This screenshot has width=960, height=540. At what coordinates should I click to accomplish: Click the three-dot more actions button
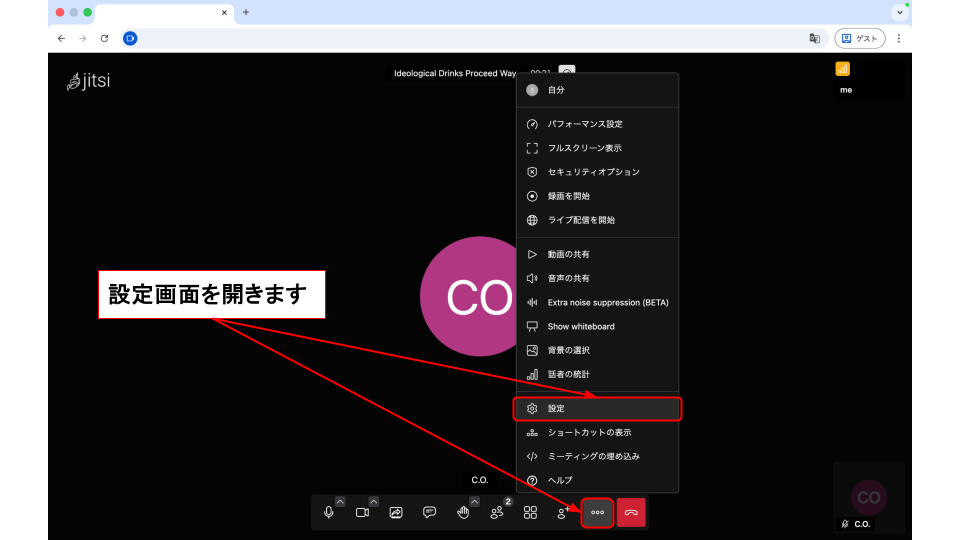point(597,512)
